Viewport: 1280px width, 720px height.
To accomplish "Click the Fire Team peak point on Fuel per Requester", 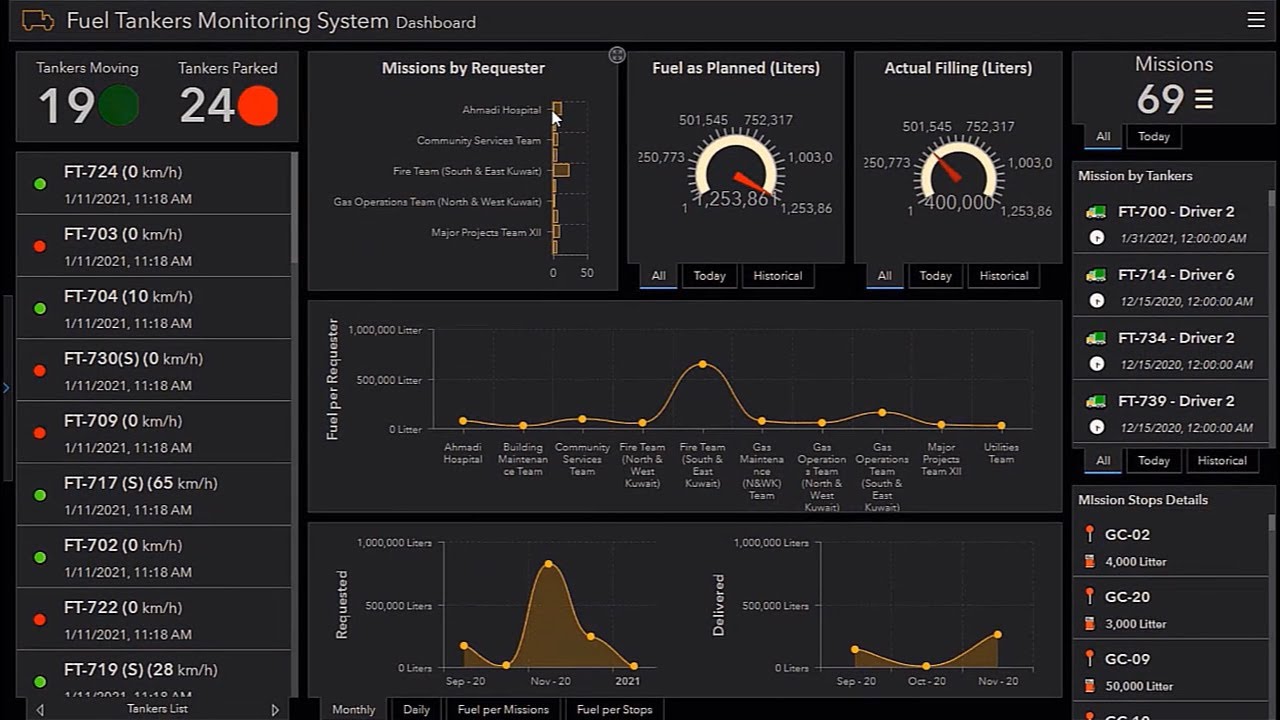I will [x=703, y=364].
